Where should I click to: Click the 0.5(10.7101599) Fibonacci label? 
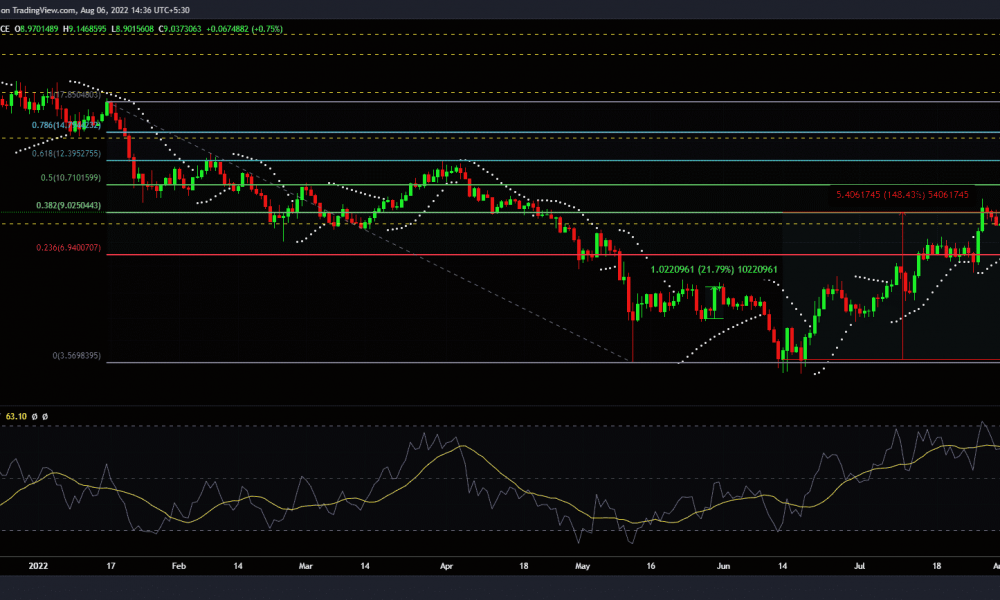pyautogui.click(x=71, y=178)
